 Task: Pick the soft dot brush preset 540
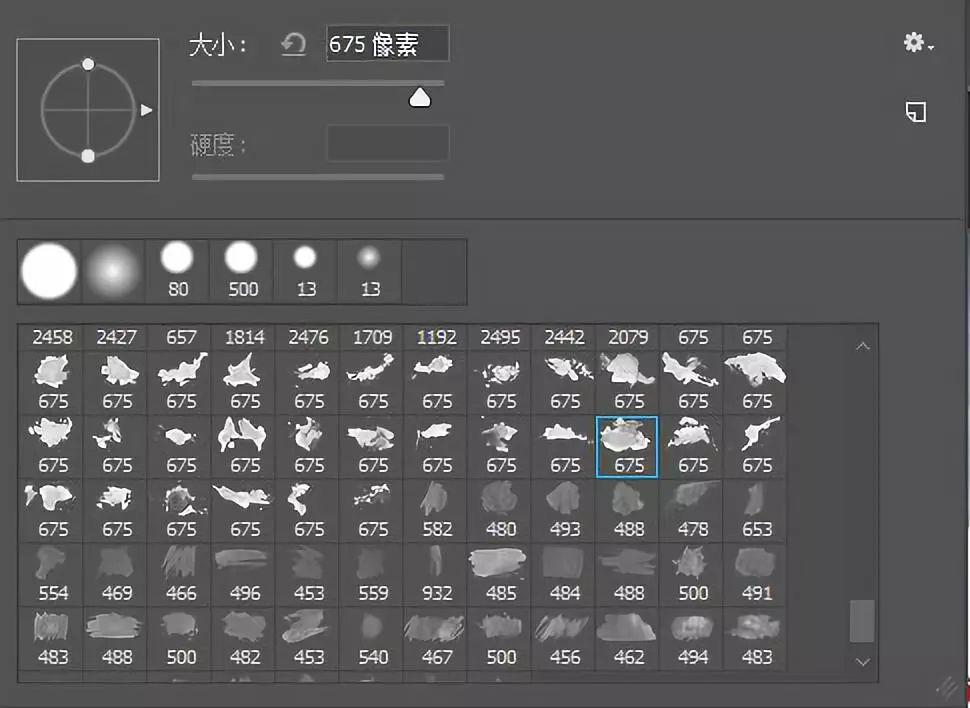click(373, 639)
